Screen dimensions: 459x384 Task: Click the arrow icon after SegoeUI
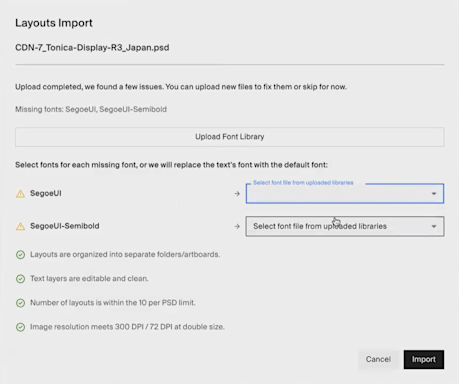pos(237,194)
